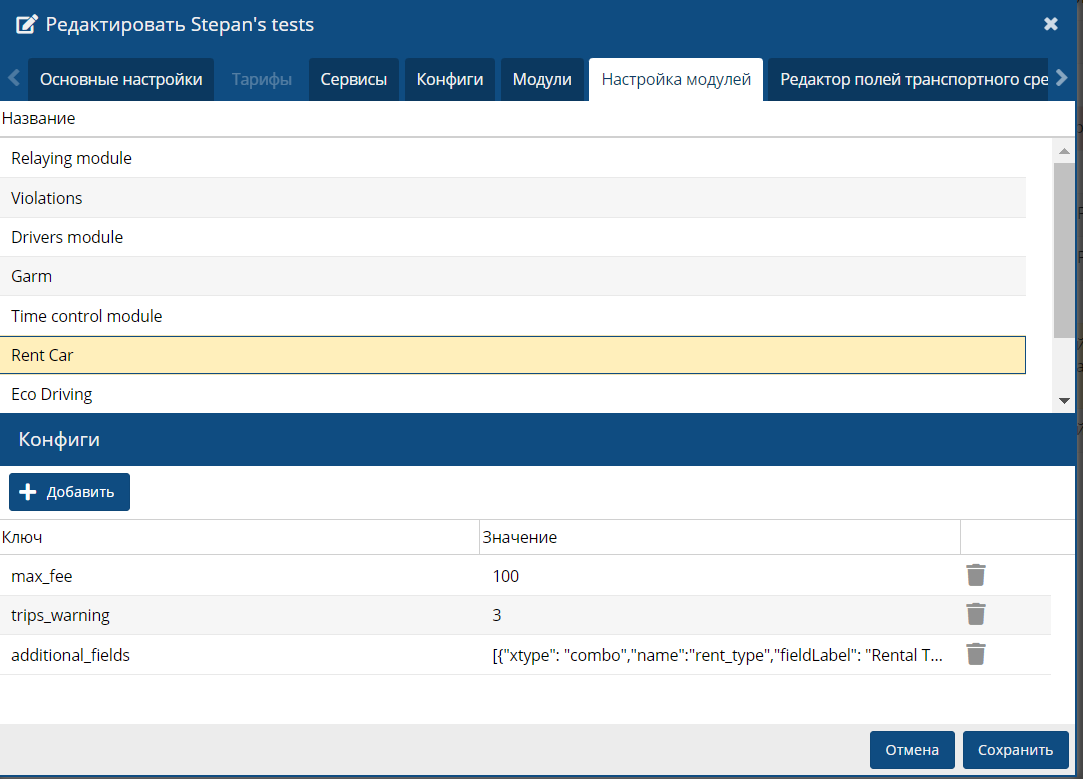Click the additional_fields key cell
This screenshot has height=779, width=1083.
pyautogui.click(x=240, y=655)
